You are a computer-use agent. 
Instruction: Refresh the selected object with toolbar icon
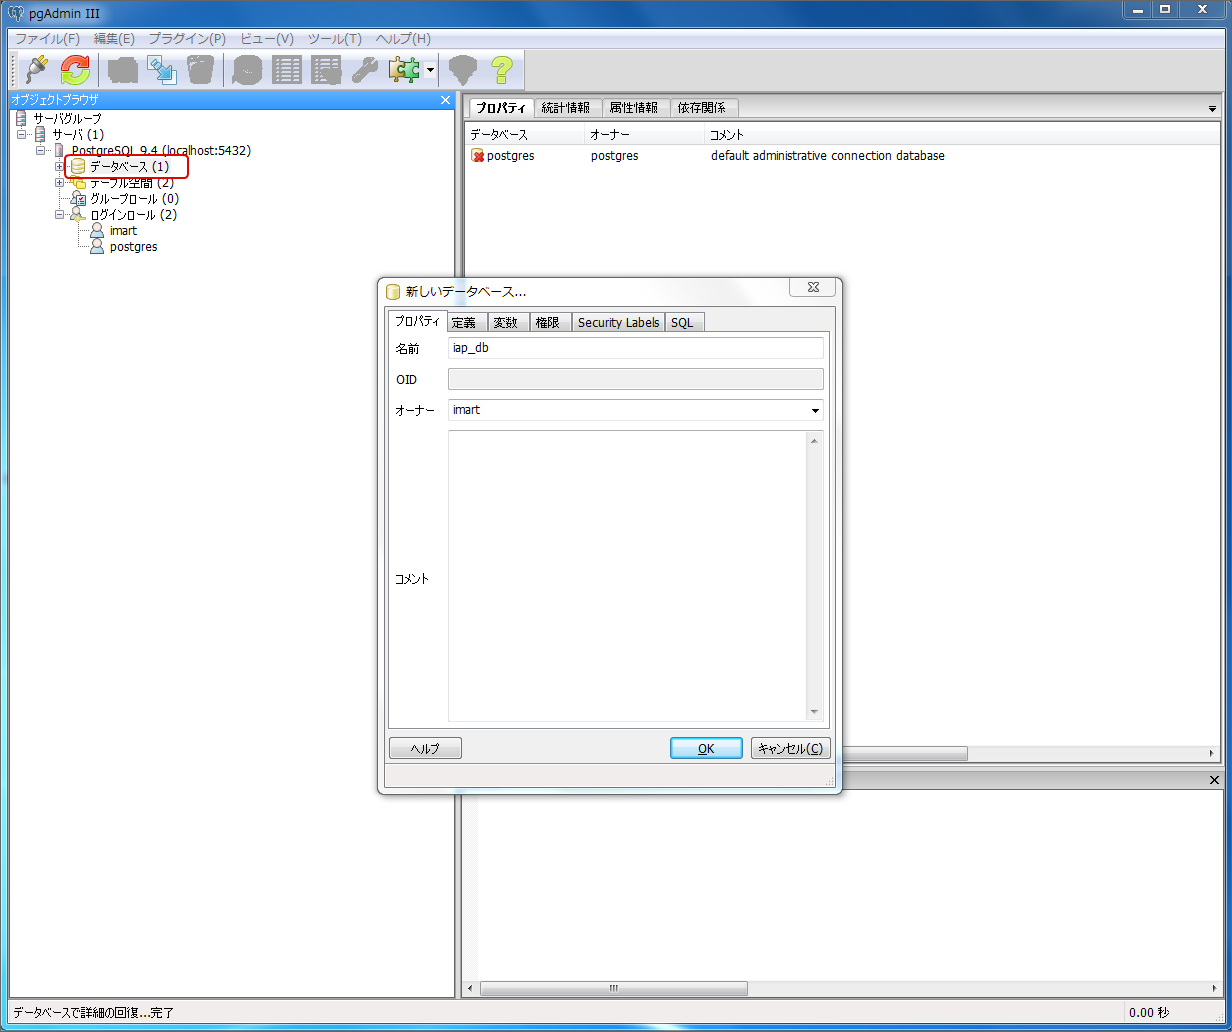point(75,70)
